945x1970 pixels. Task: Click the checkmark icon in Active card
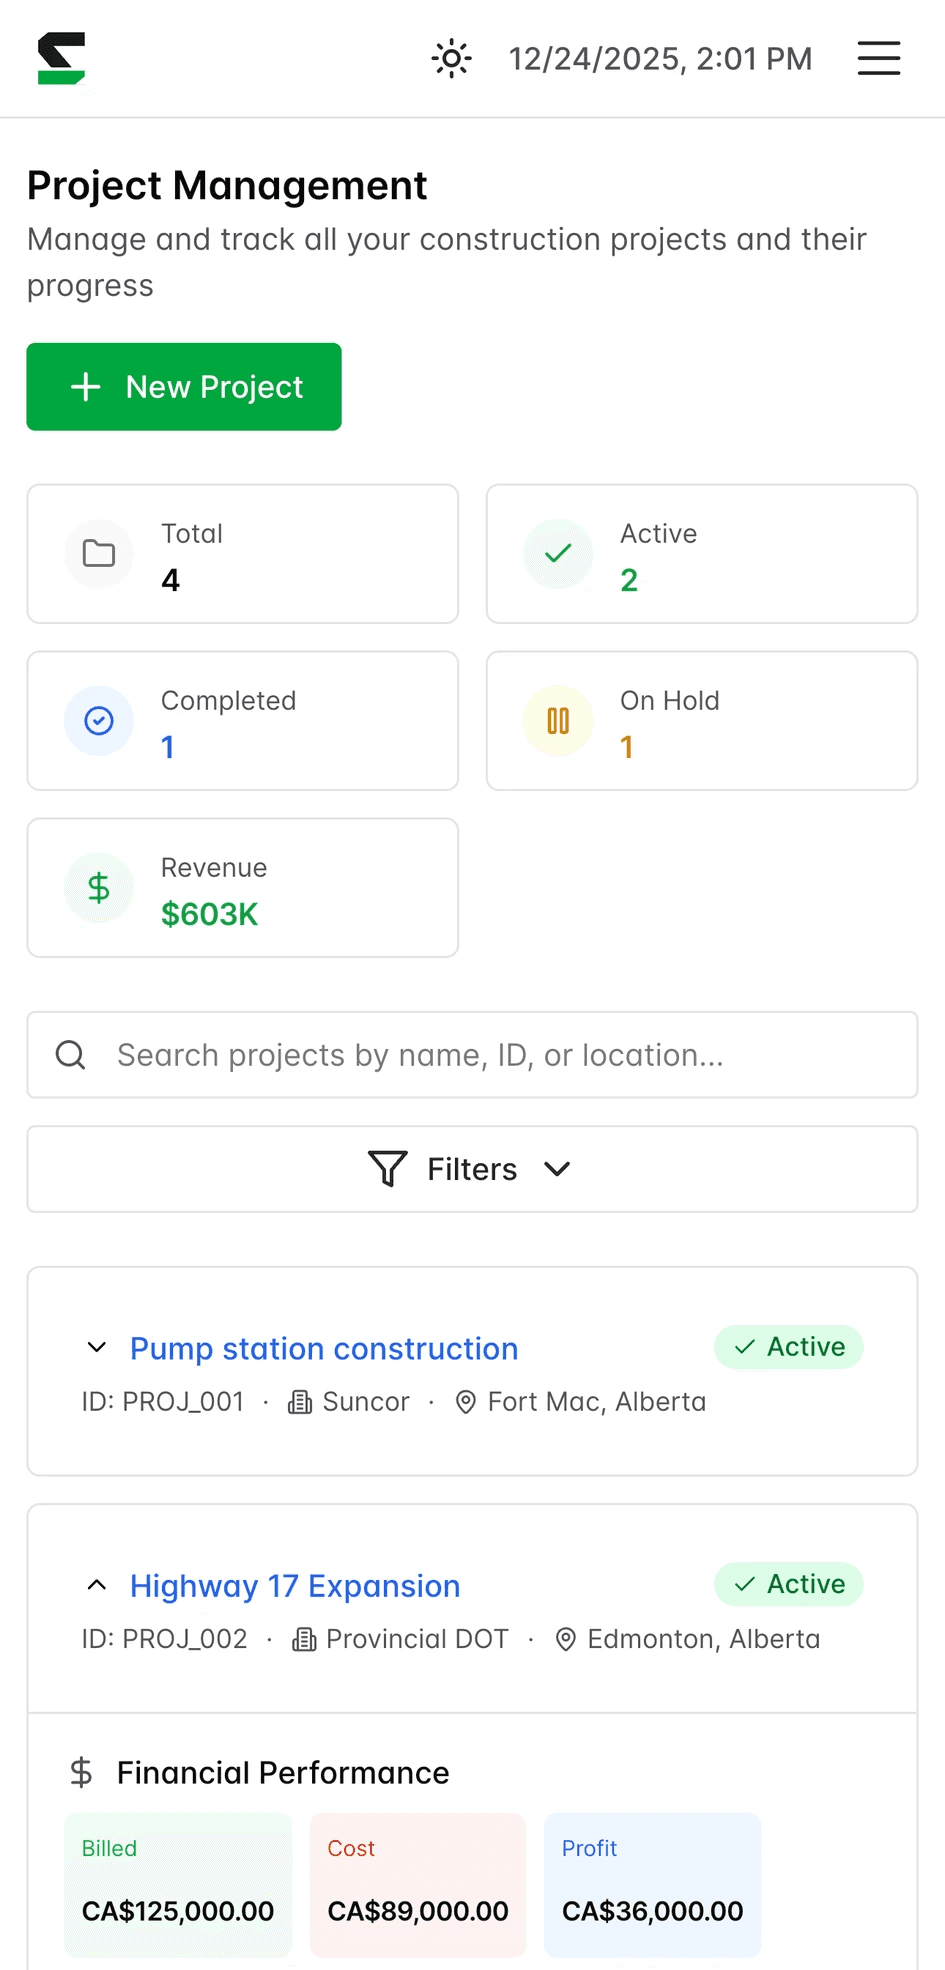click(x=558, y=553)
